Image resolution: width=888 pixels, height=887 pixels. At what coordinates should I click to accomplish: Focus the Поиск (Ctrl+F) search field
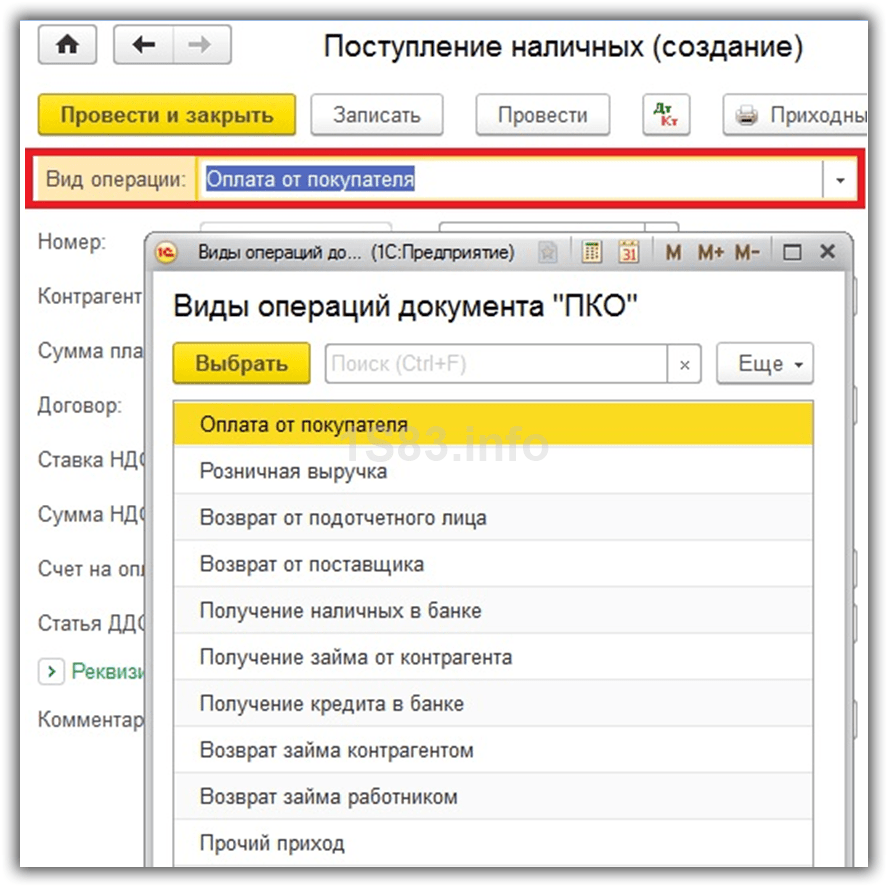(x=495, y=365)
